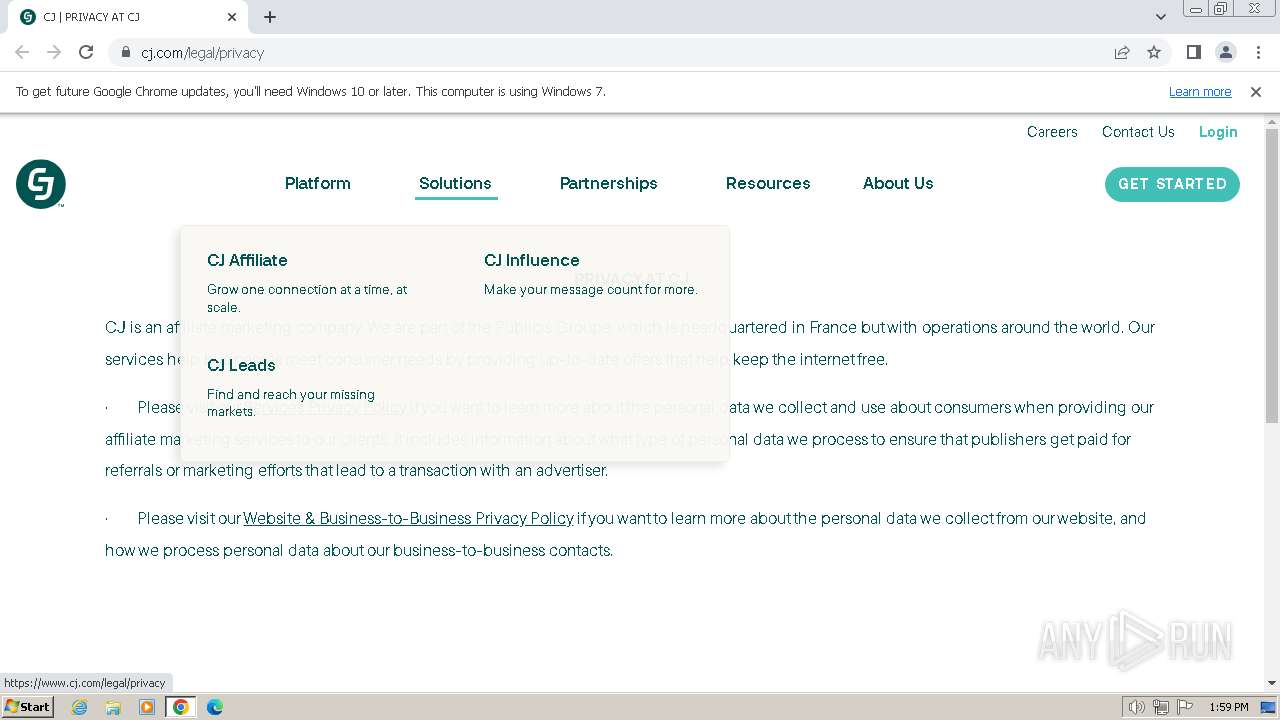Open the Solutions menu
Image resolution: width=1280 pixels, height=720 pixels.
pyautogui.click(x=455, y=183)
